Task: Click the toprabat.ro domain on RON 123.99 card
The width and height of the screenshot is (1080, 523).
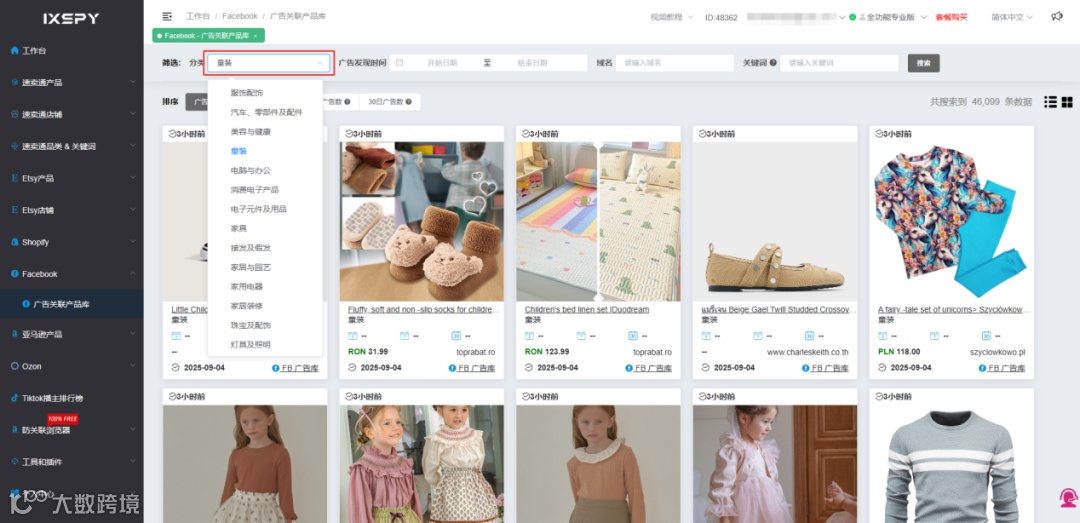Action: point(652,351)
